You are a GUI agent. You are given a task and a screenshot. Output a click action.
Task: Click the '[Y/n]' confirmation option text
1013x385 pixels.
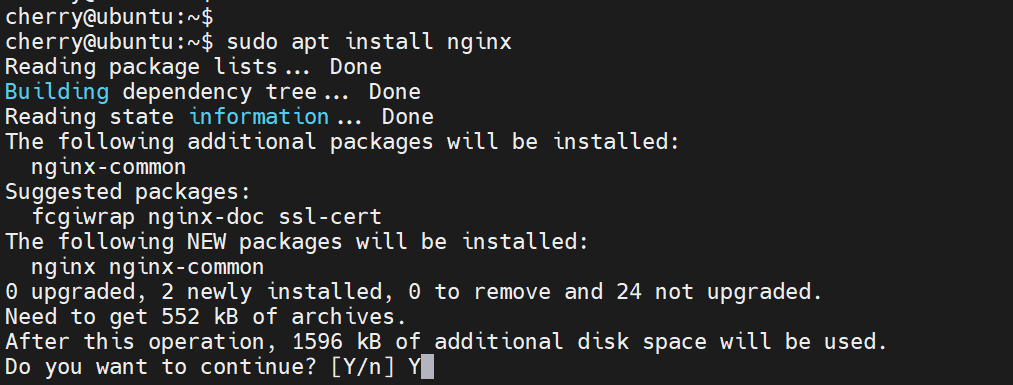tap(362, 367)
